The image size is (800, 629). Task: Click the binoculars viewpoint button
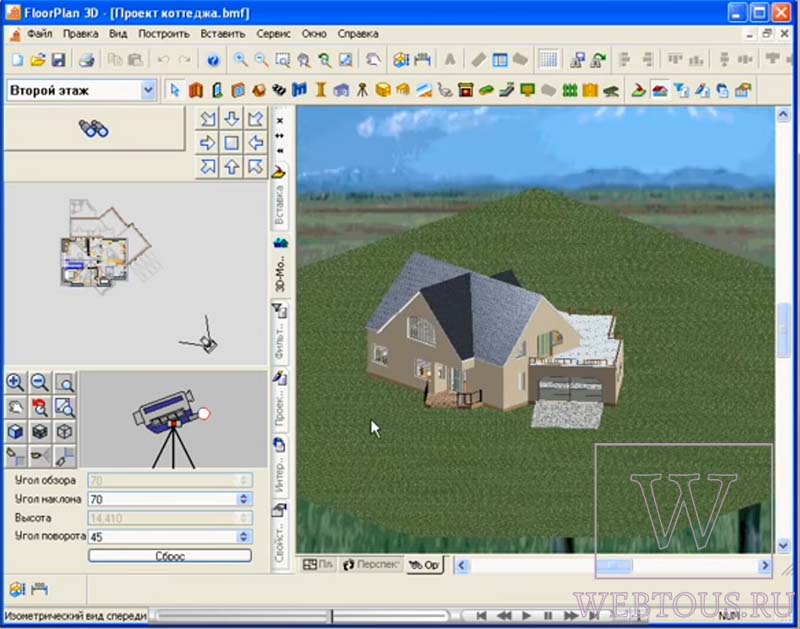(x=94, y=128)
